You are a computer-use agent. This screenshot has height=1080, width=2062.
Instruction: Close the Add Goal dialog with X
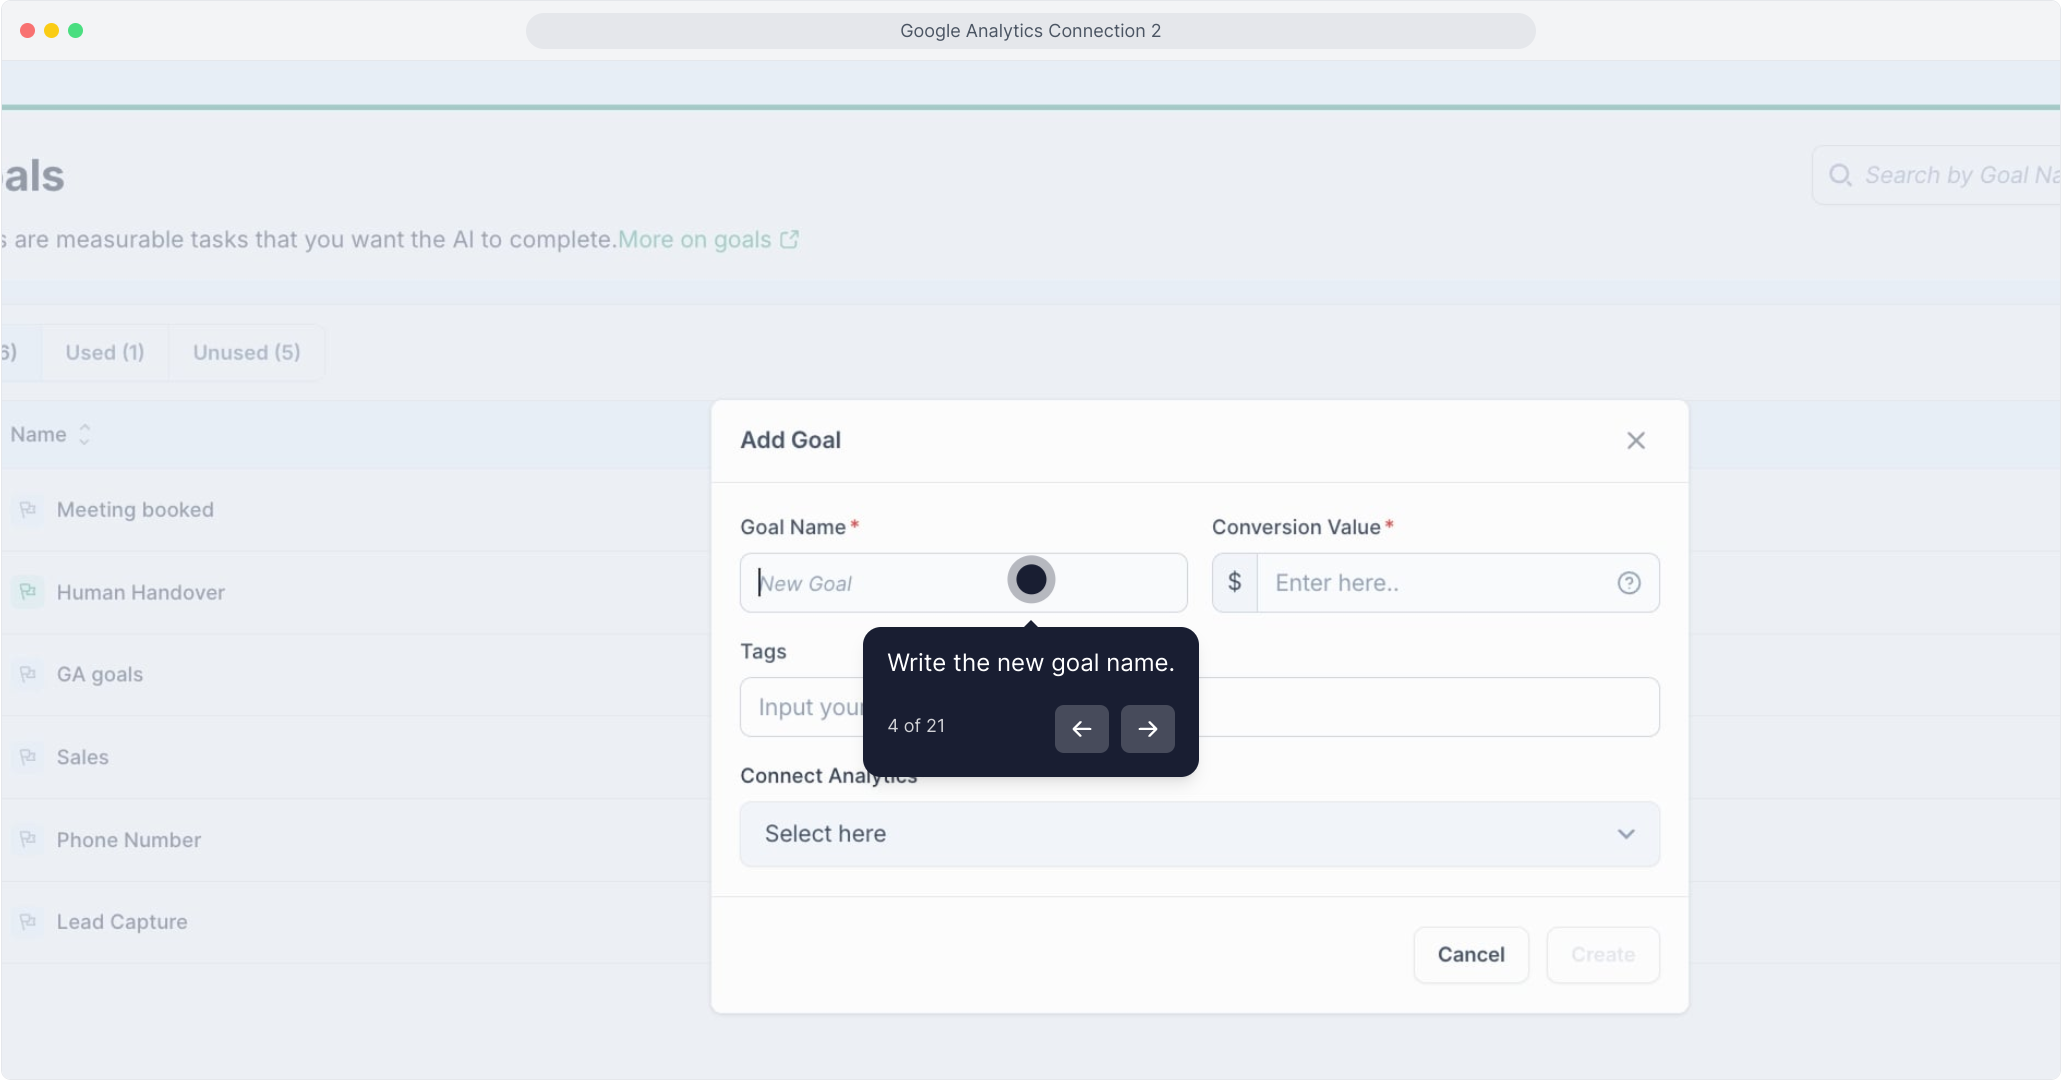click(x=1636, y=441)
